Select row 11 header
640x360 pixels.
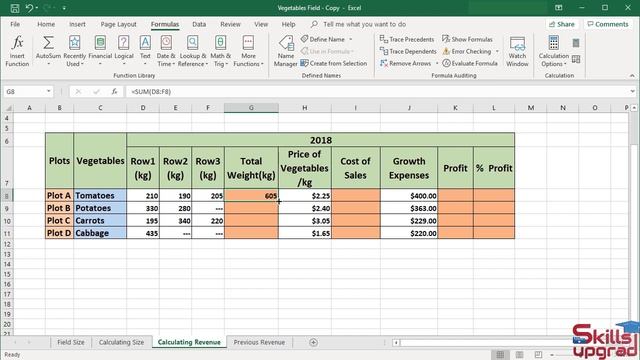click(x=7, y=233)
